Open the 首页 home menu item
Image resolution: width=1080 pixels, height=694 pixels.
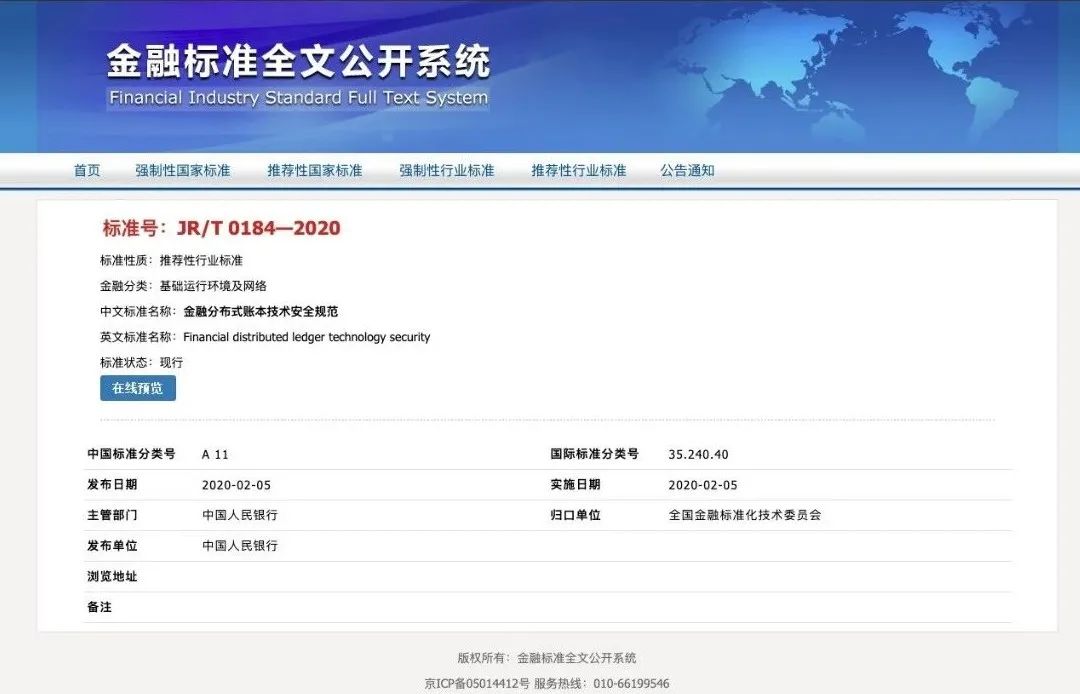[88, 170]
